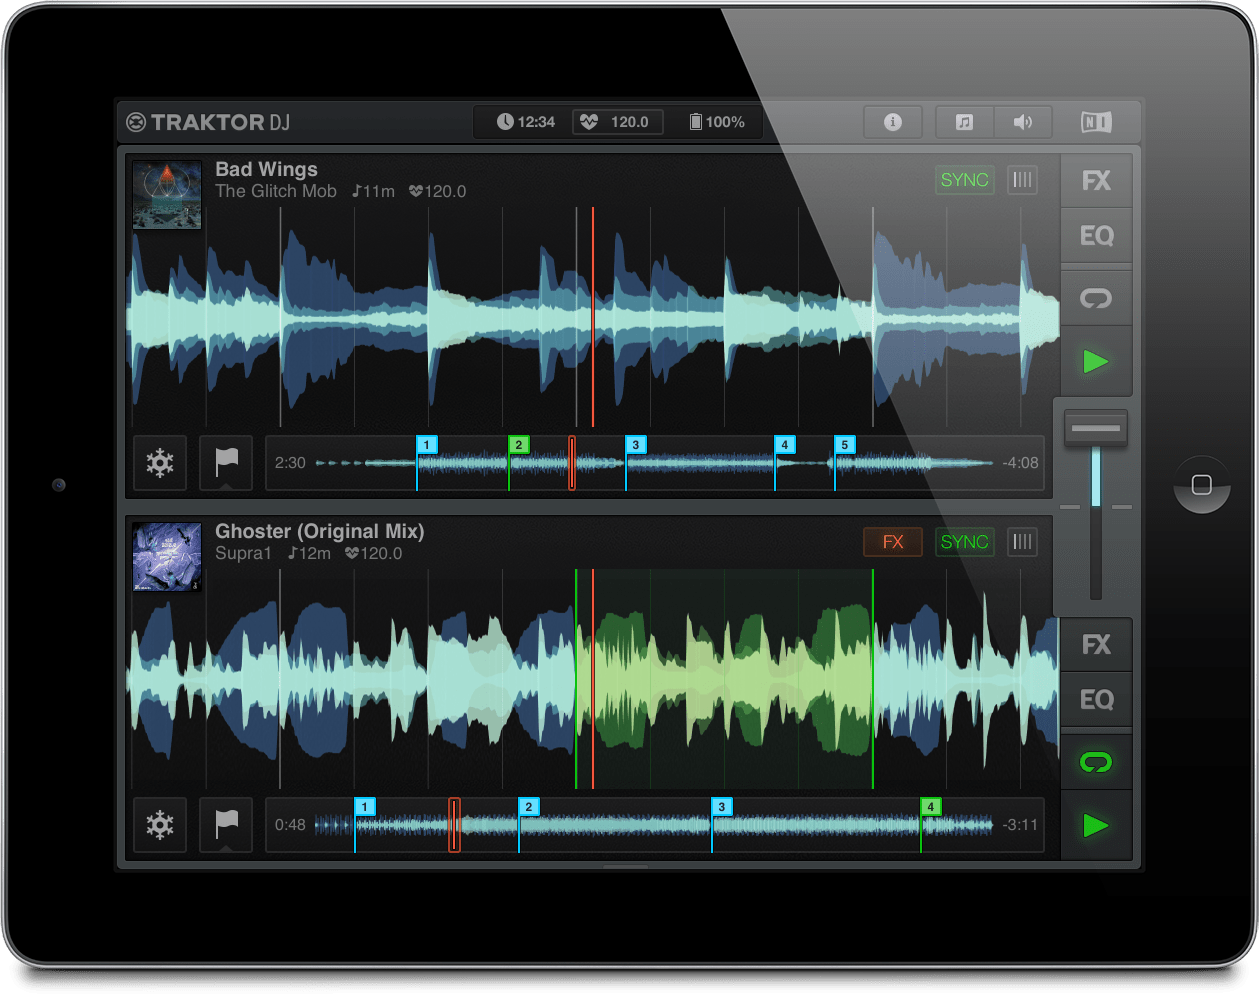Open EQ panel for lower deck

pyautogui.click(x=1096, y=700)
